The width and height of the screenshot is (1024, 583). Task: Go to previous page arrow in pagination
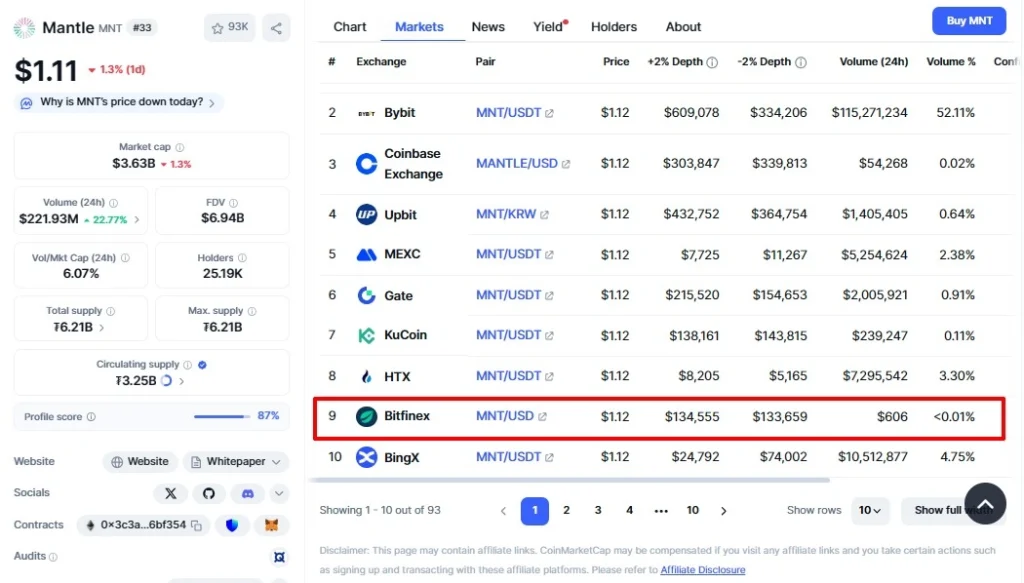[x=503, y=511]
